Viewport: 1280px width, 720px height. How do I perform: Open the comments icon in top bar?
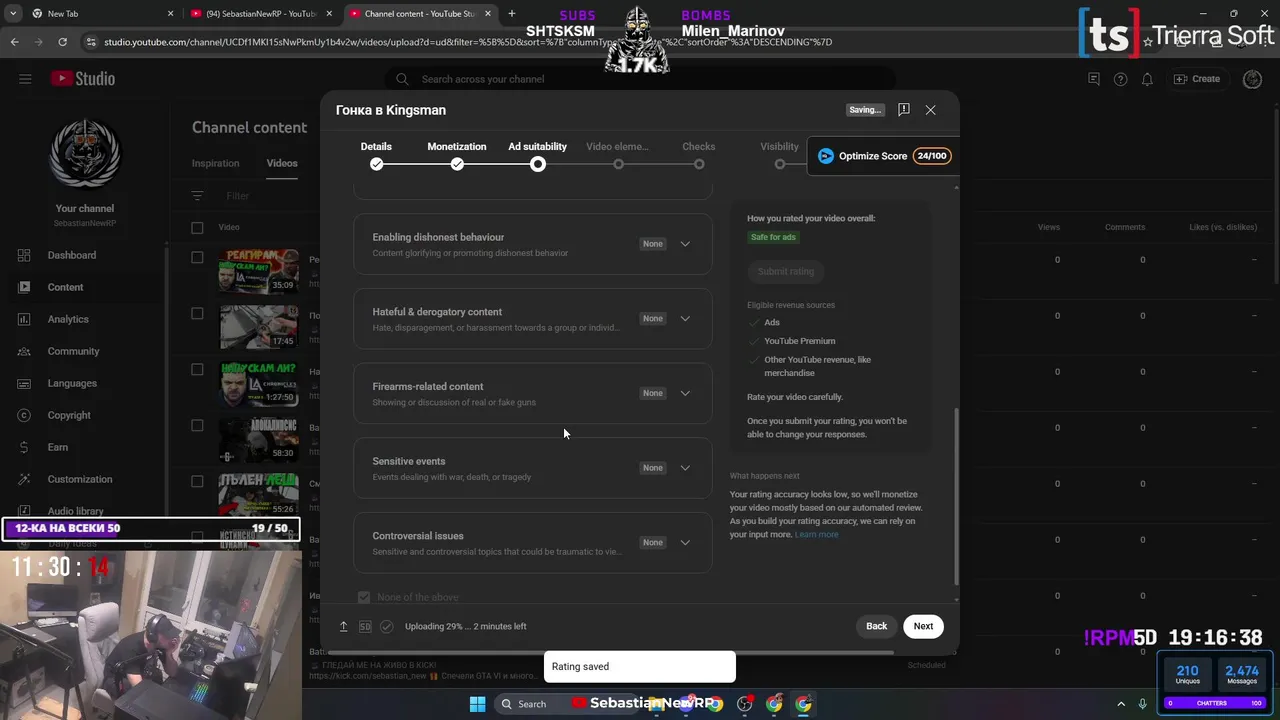pyautogui.click(x=1094, y=79)
